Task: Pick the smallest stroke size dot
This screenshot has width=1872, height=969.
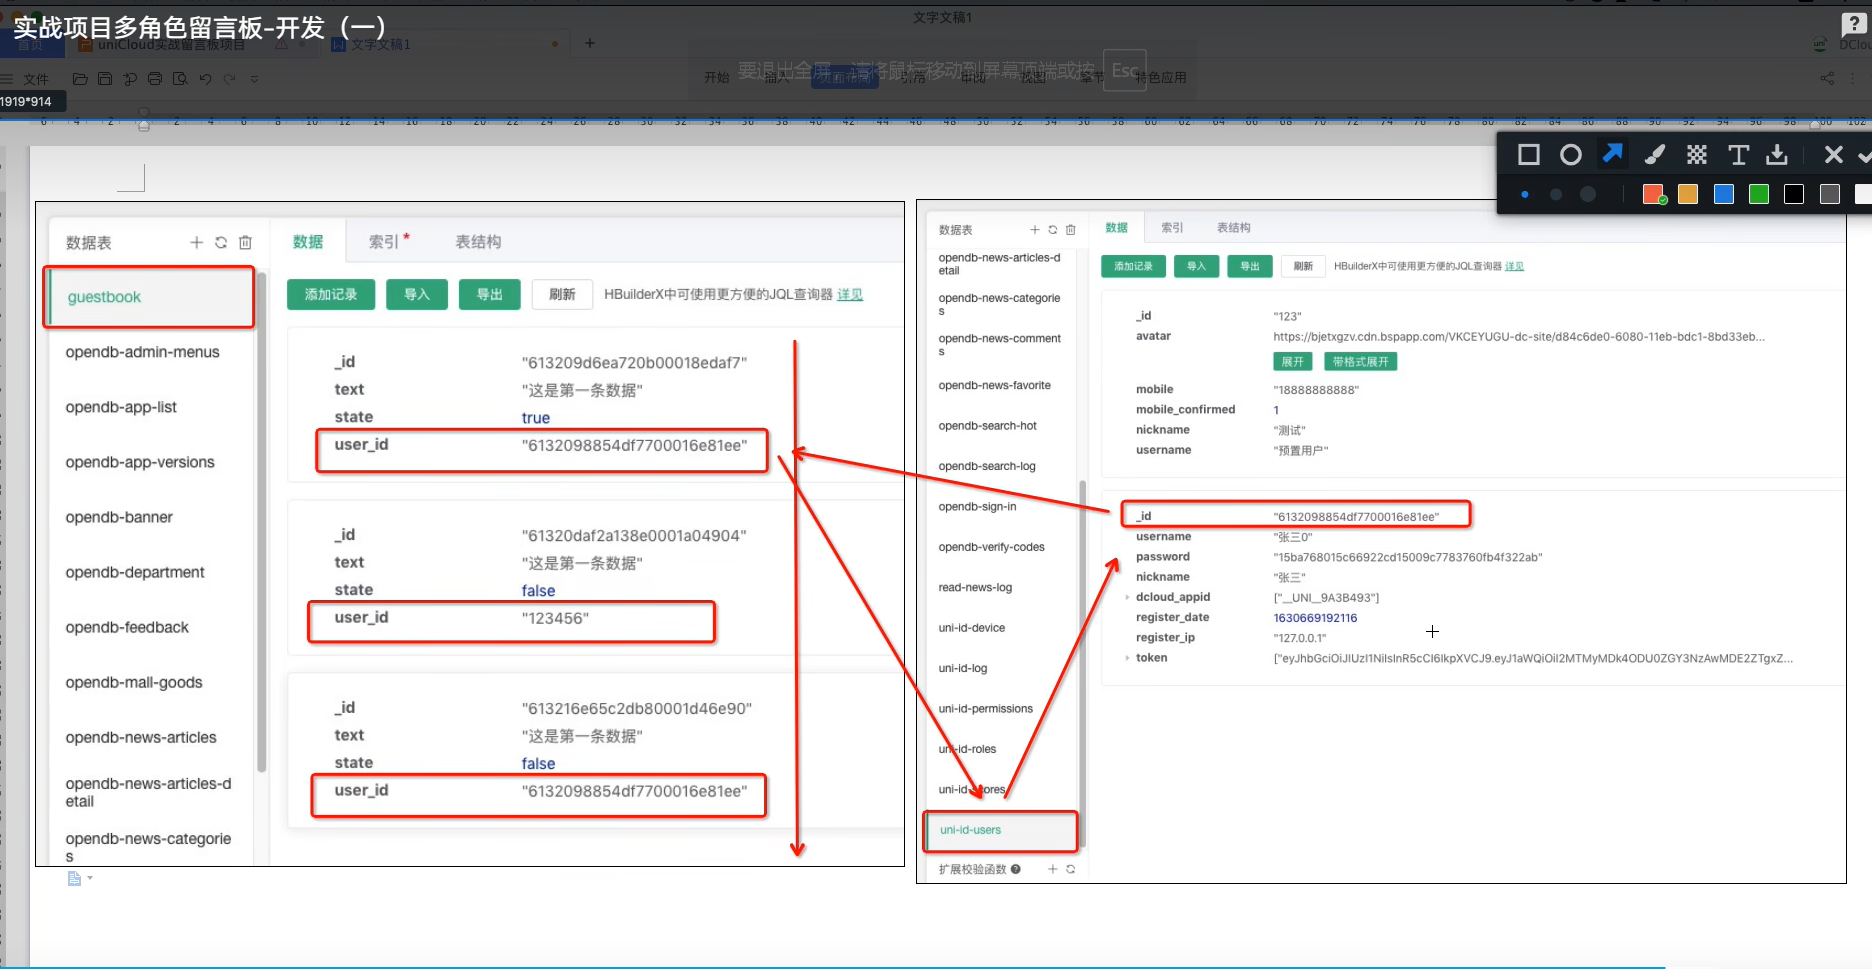Action: click(1525, 195)
